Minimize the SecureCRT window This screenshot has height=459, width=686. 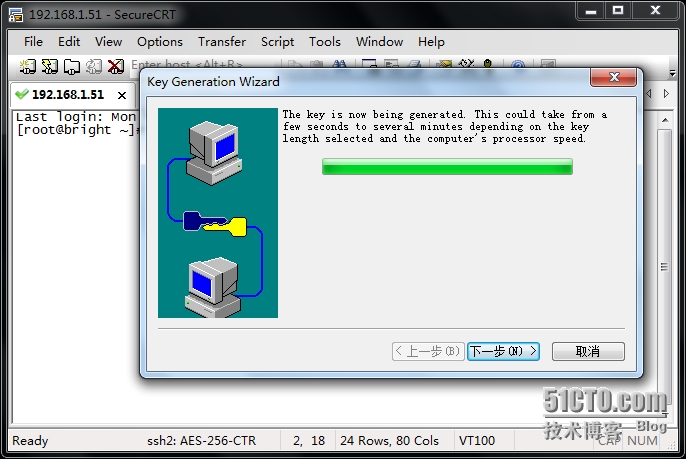click(x=591, y=11)
